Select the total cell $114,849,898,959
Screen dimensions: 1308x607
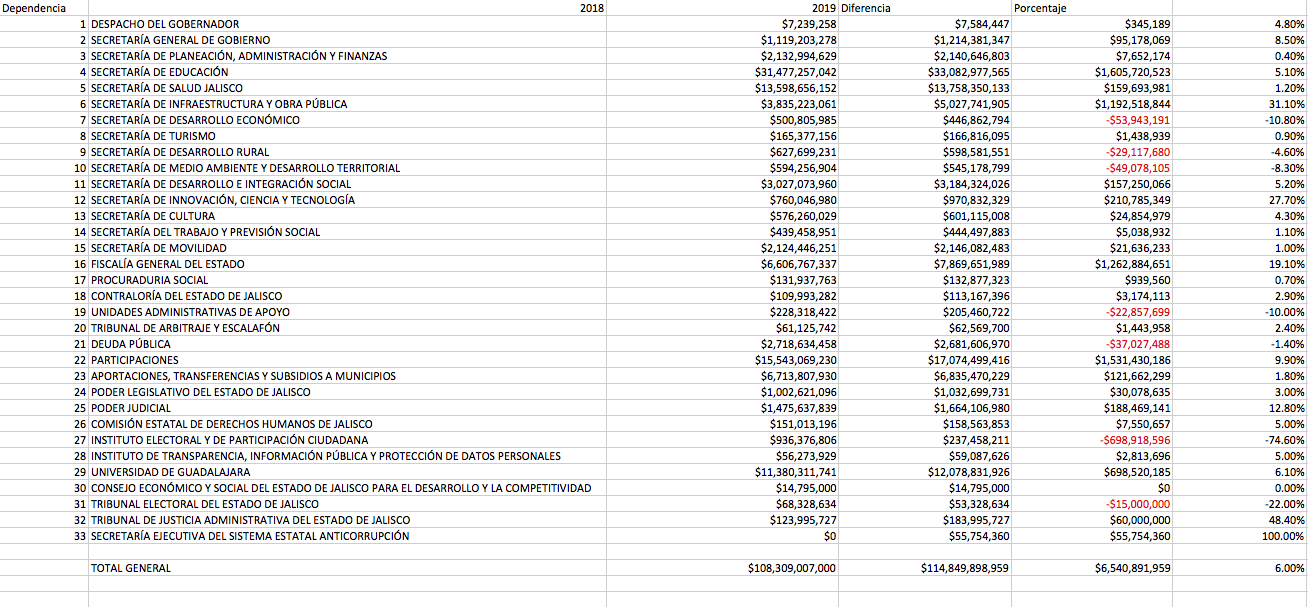click(x=925, y=568)
